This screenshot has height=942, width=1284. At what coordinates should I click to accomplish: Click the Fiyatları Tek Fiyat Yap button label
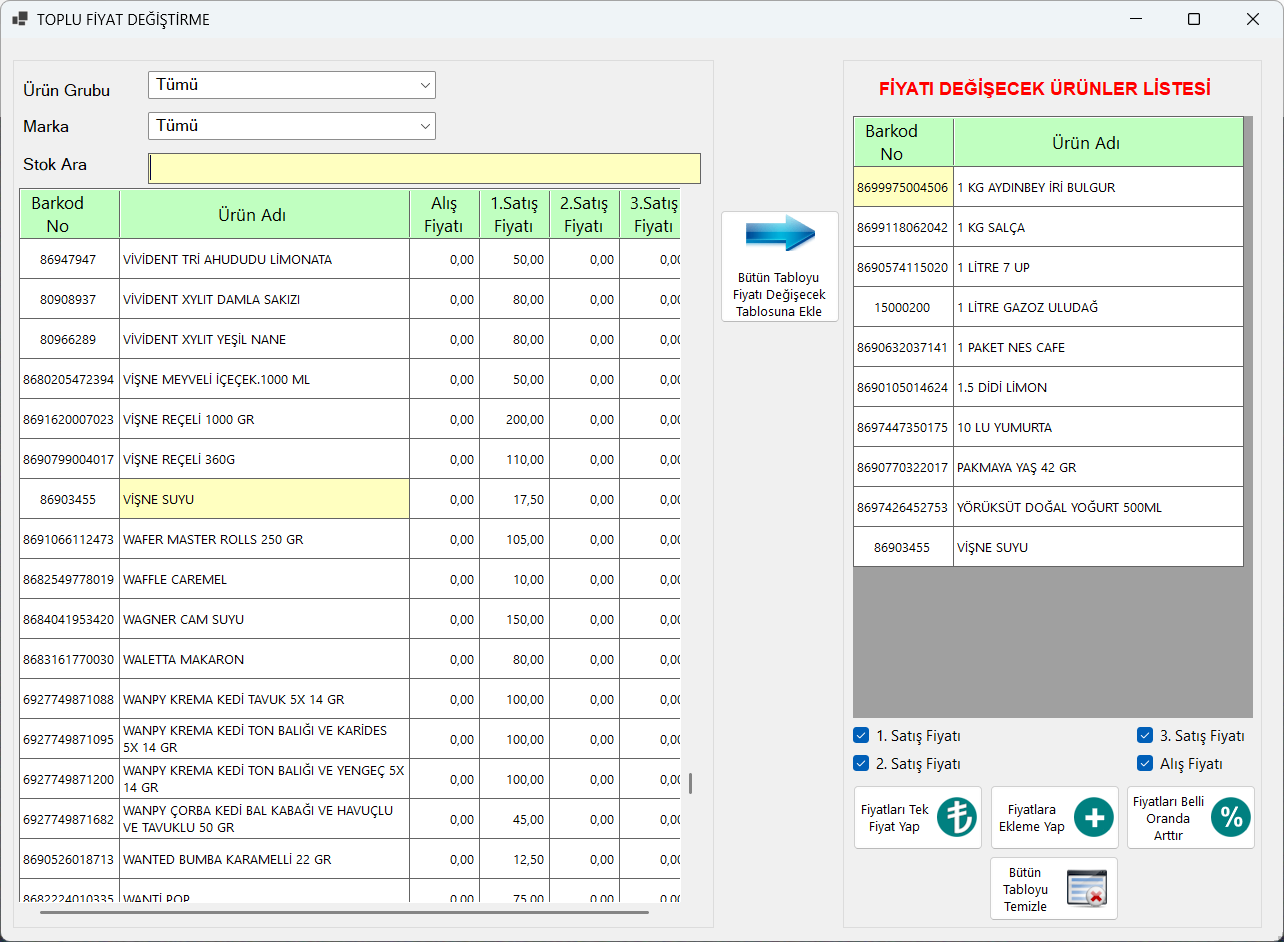tap(895, 818)
